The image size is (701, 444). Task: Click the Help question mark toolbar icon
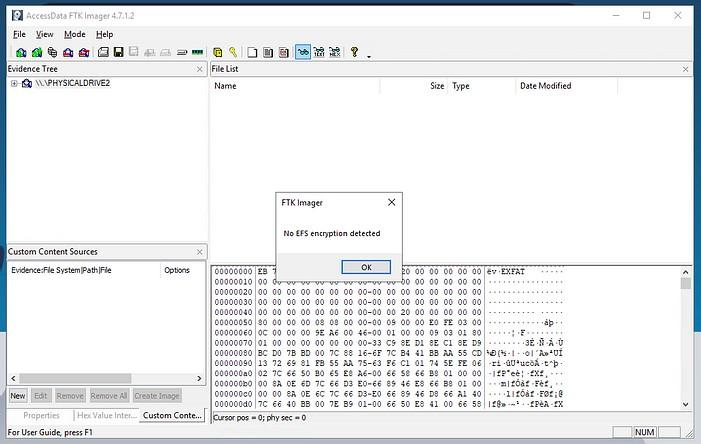click(x=355, y=52)
